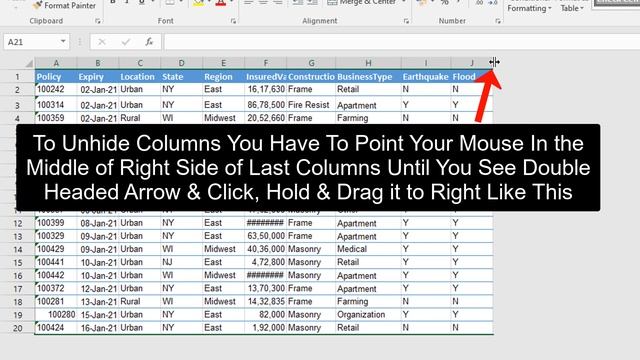Select column I header
The width and height of the screenshot is (640, 360).
tap(426, 63)
